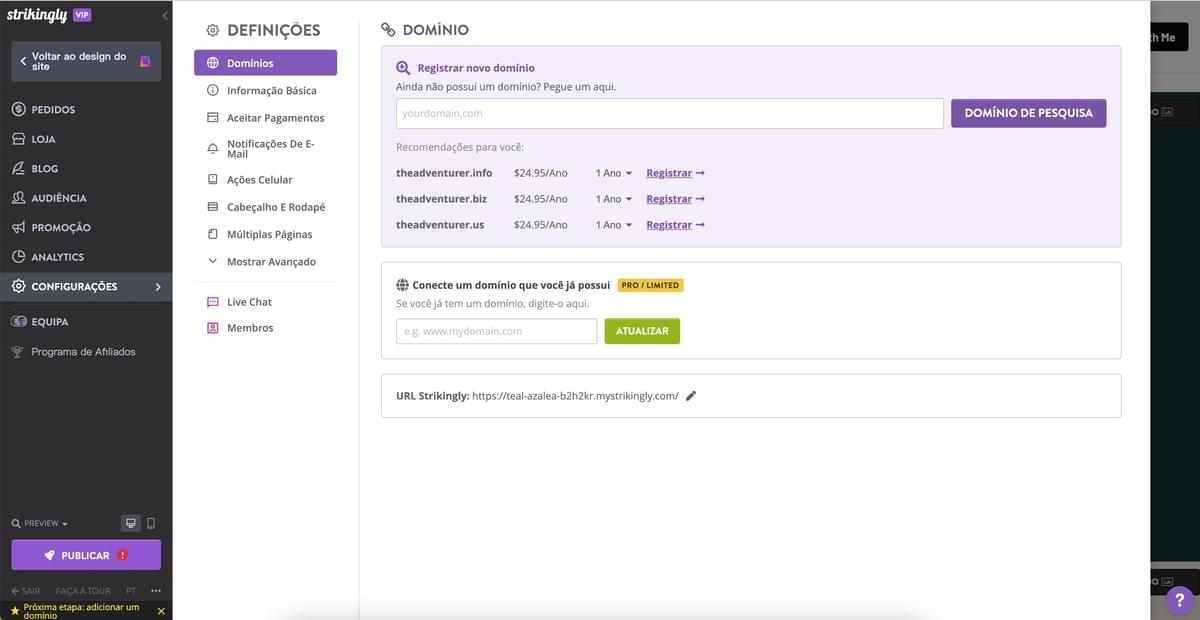
Task: Open the help question mark button
Action: 1180,599
